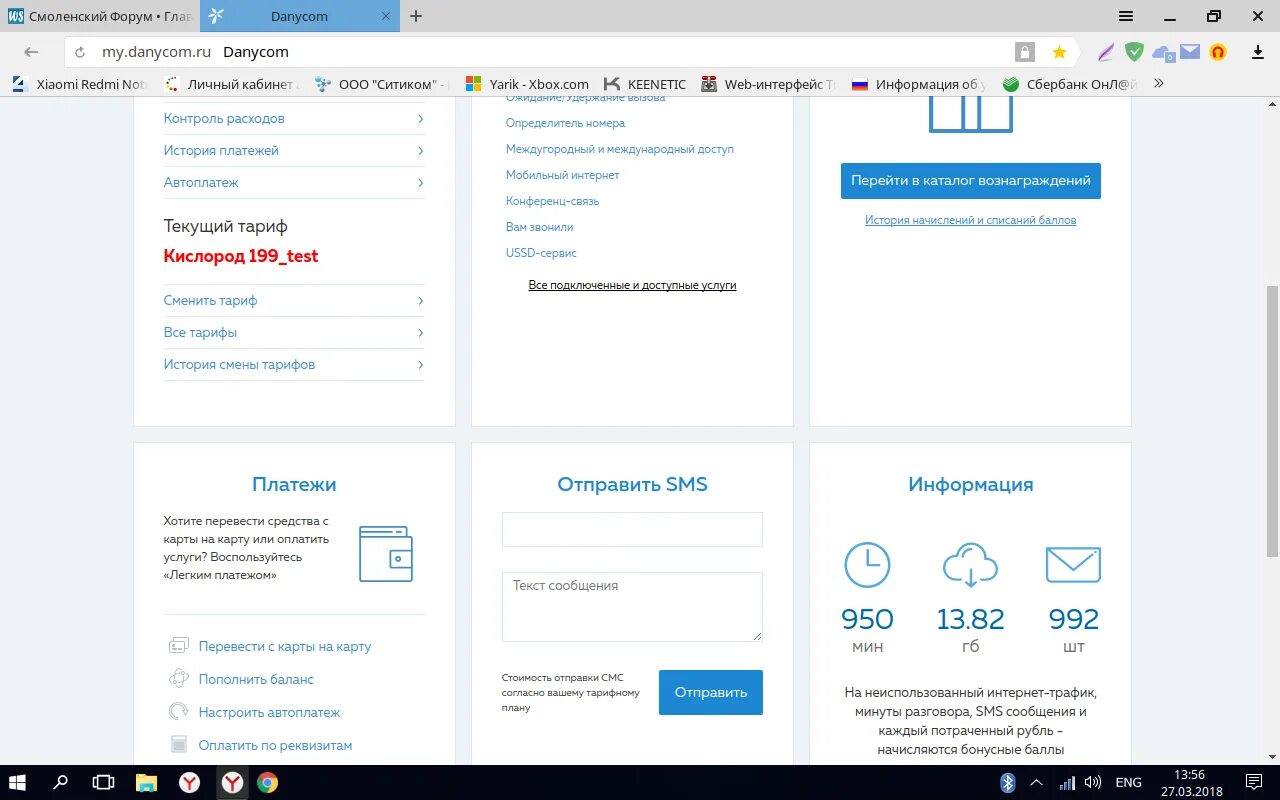
Task: Click the Текст сообщения text area
Action: 632,606
